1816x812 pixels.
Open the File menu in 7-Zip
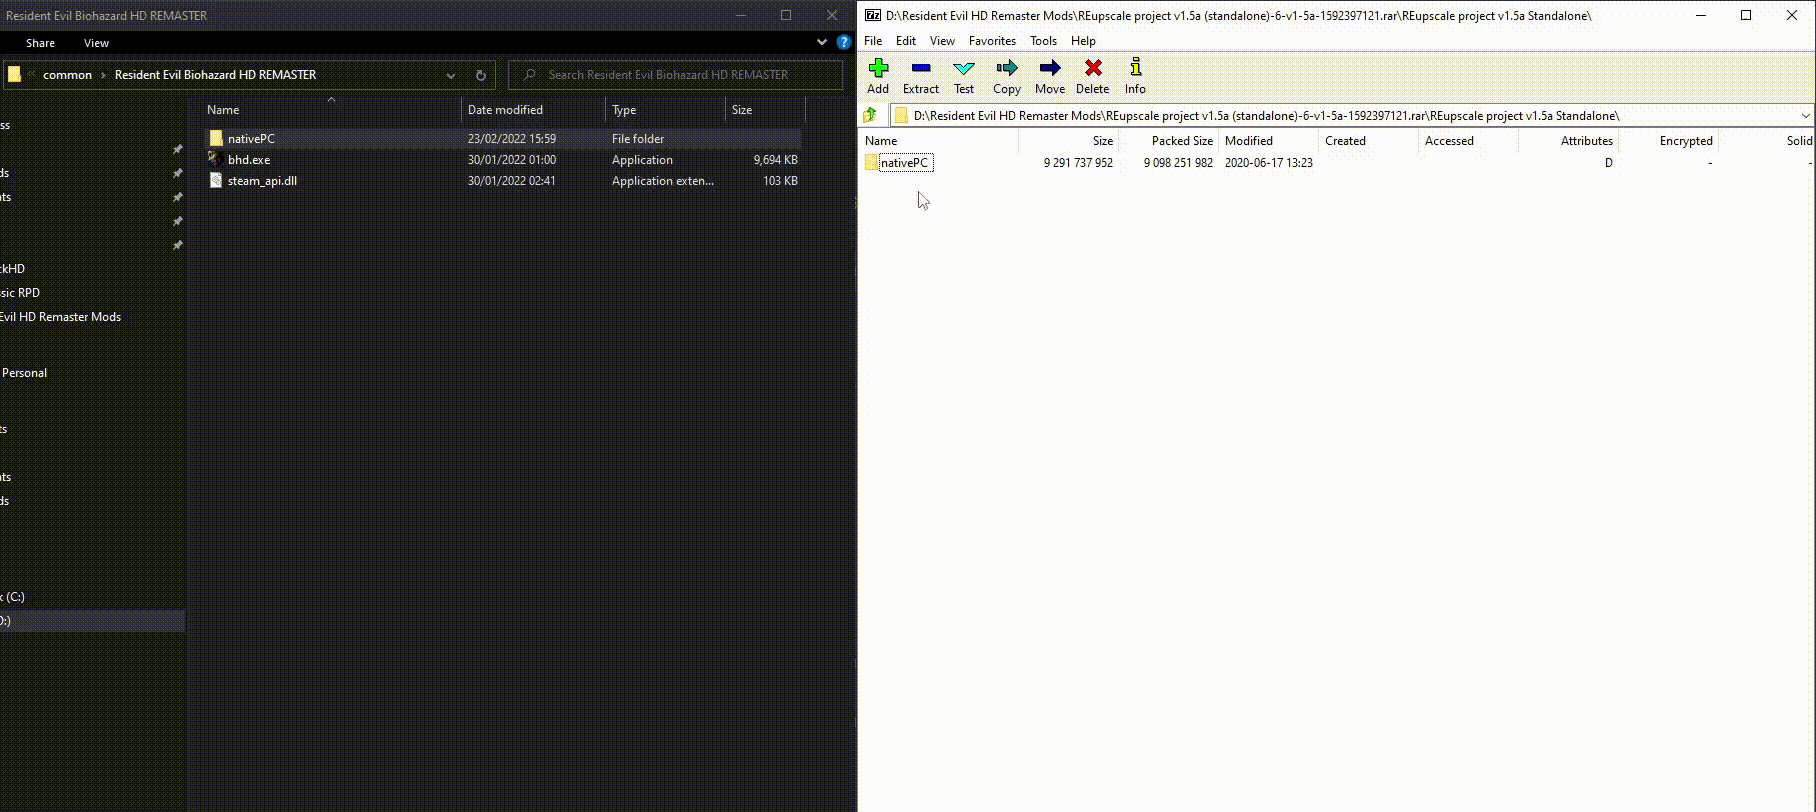pyautogui.click(x=873, y=41)
